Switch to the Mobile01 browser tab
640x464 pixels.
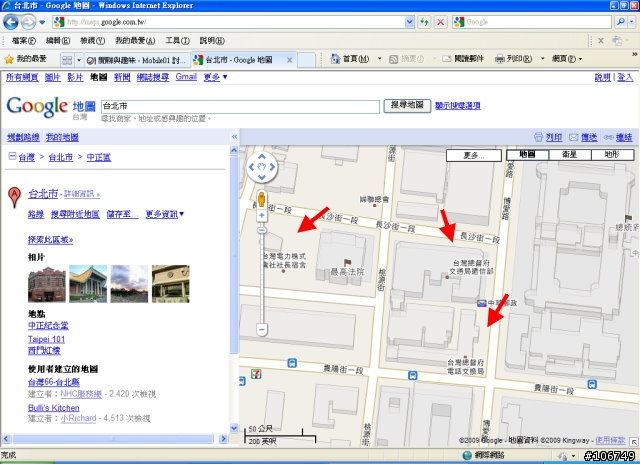[x=137, y=60]
